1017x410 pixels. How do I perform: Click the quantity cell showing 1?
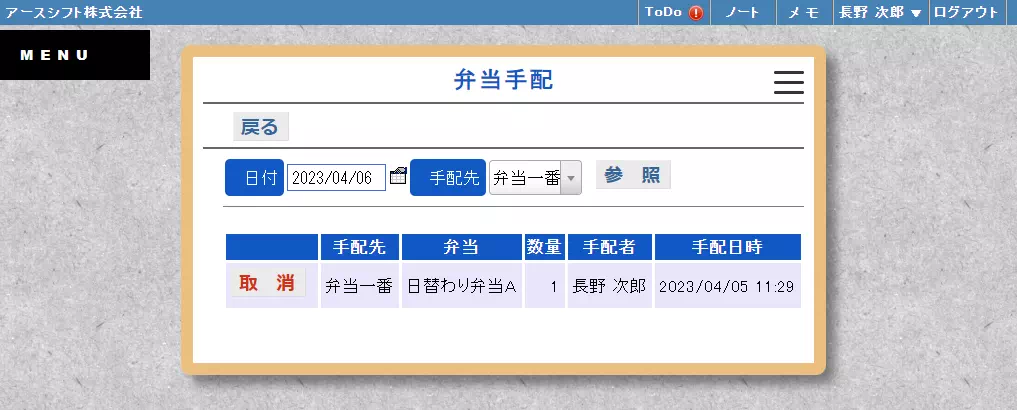[545, 285]
